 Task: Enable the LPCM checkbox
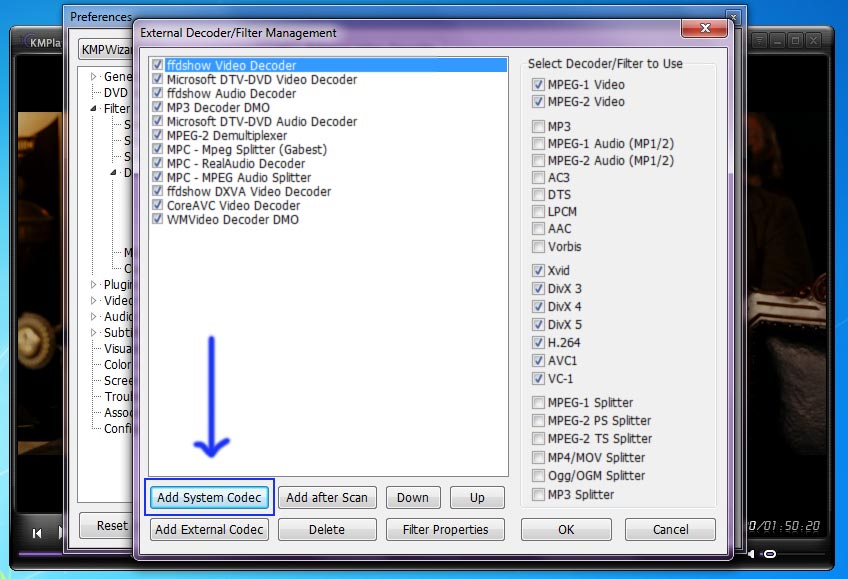538,211
